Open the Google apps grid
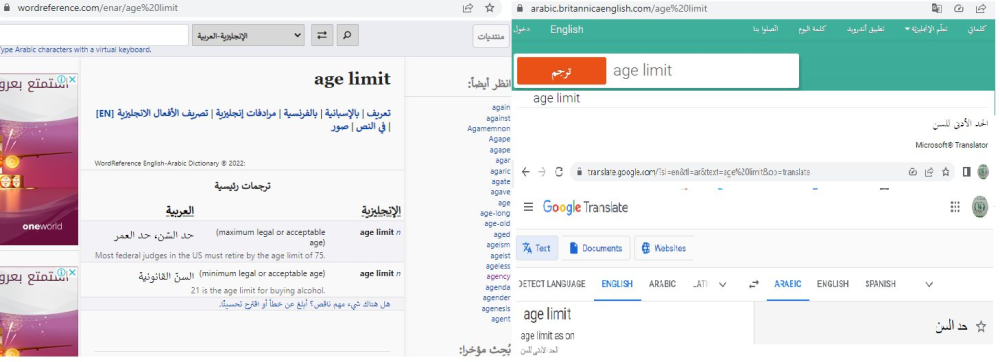Screen dimensions: 1000x362 tap(955, 206)
